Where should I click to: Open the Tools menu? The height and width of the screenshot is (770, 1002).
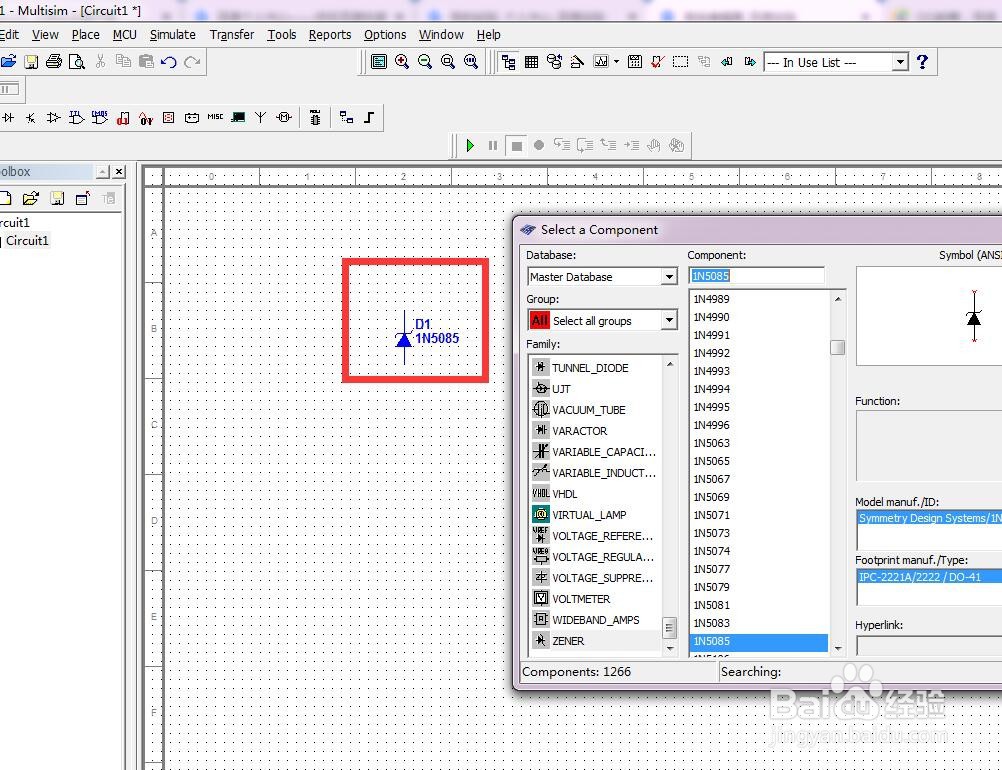(282, 35)
